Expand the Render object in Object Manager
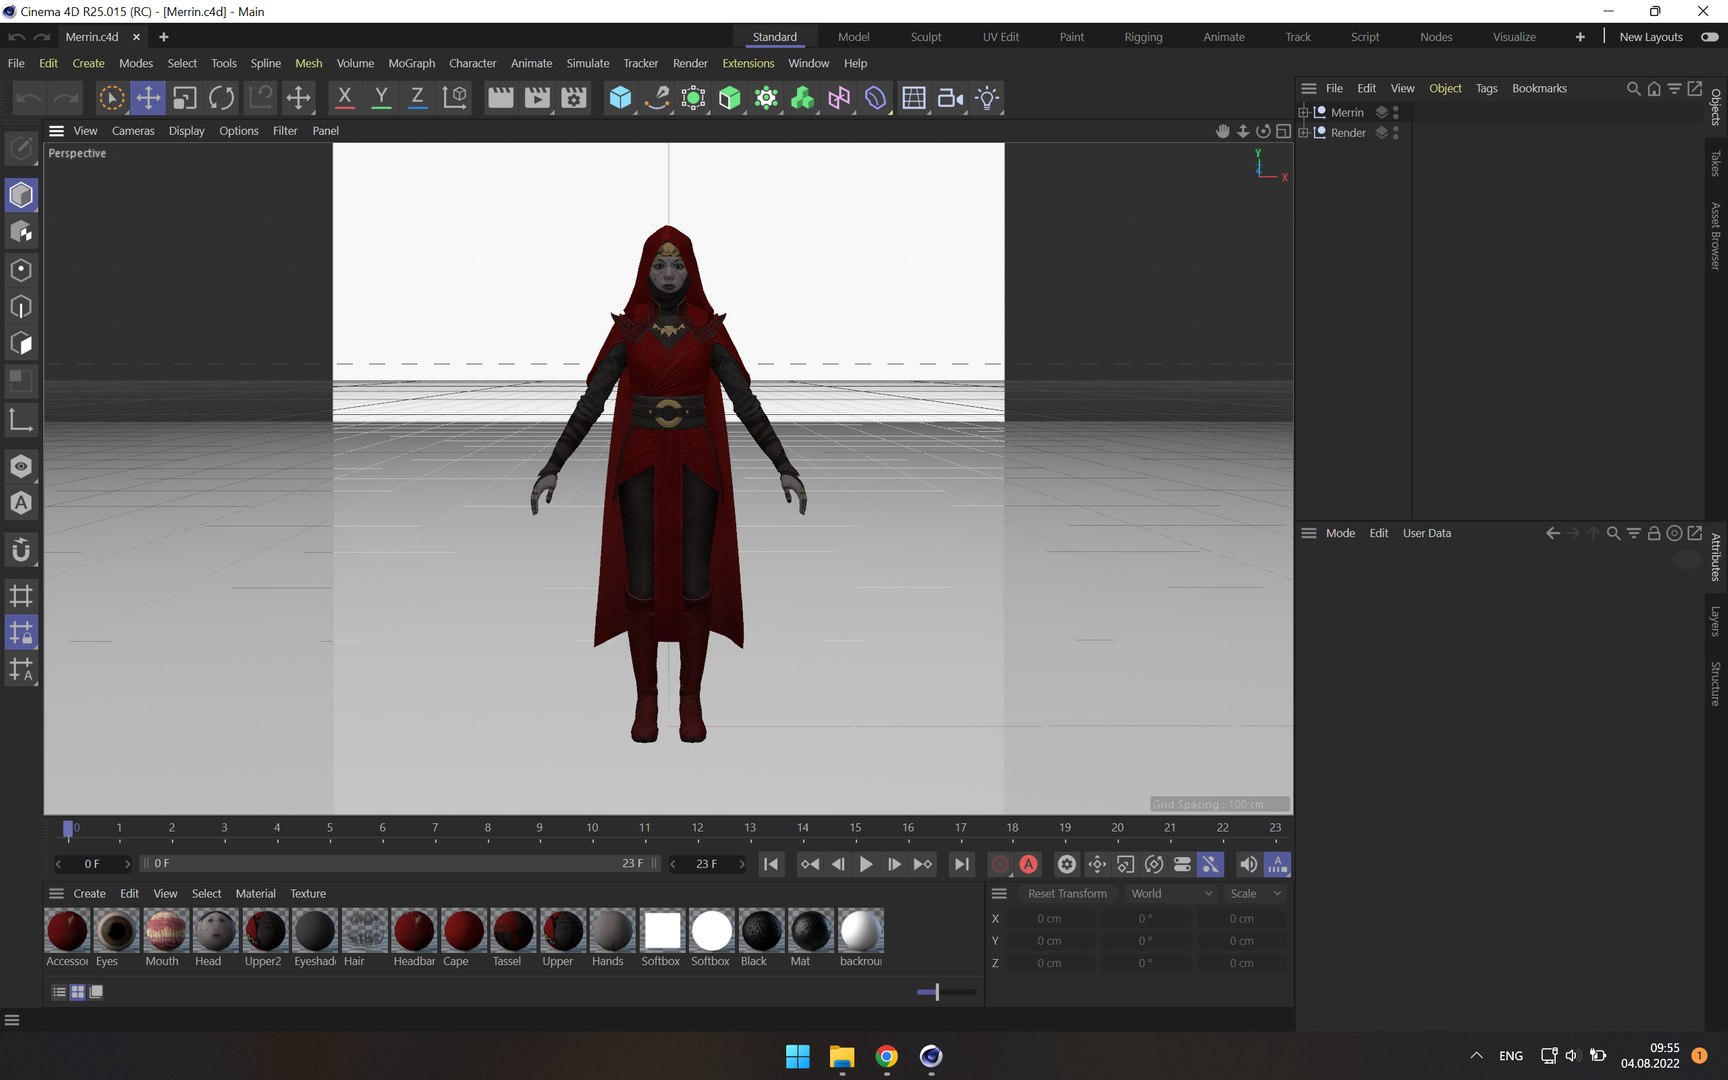 (x=1304, y=132)
